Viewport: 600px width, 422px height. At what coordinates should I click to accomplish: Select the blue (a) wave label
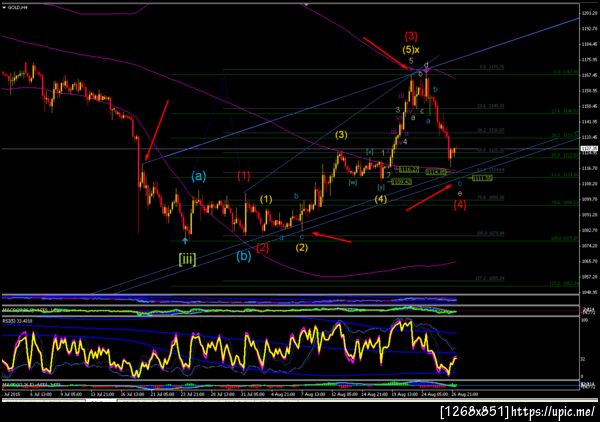point(199,176)
